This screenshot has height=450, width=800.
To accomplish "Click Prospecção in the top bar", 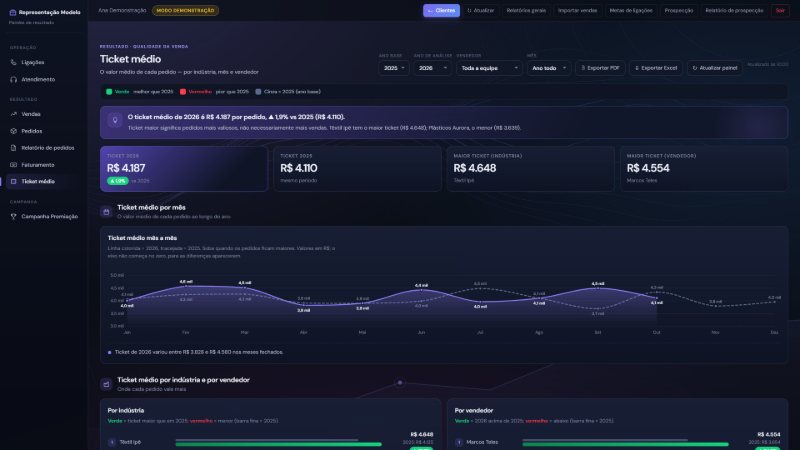I will tap(679, 11).
